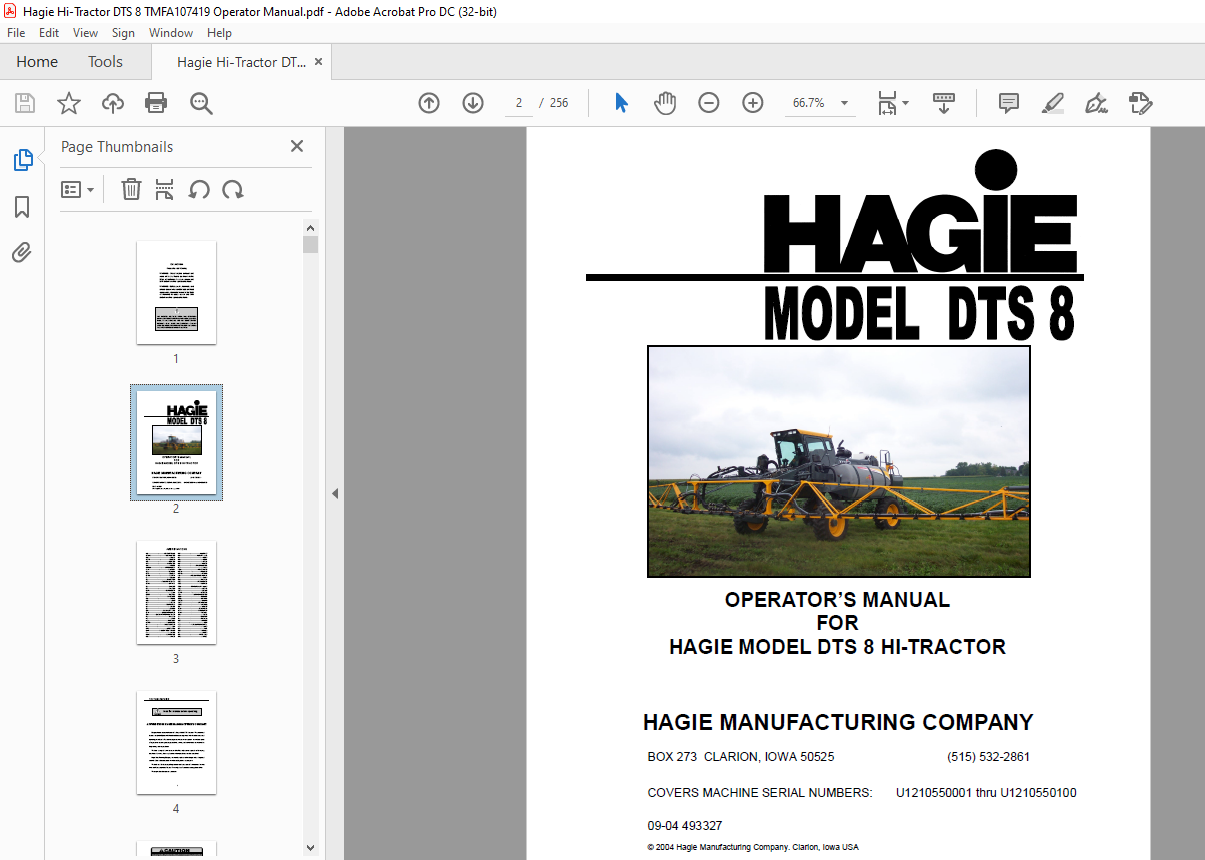
Task: Click the total page count 256
Action: [559, 103]
